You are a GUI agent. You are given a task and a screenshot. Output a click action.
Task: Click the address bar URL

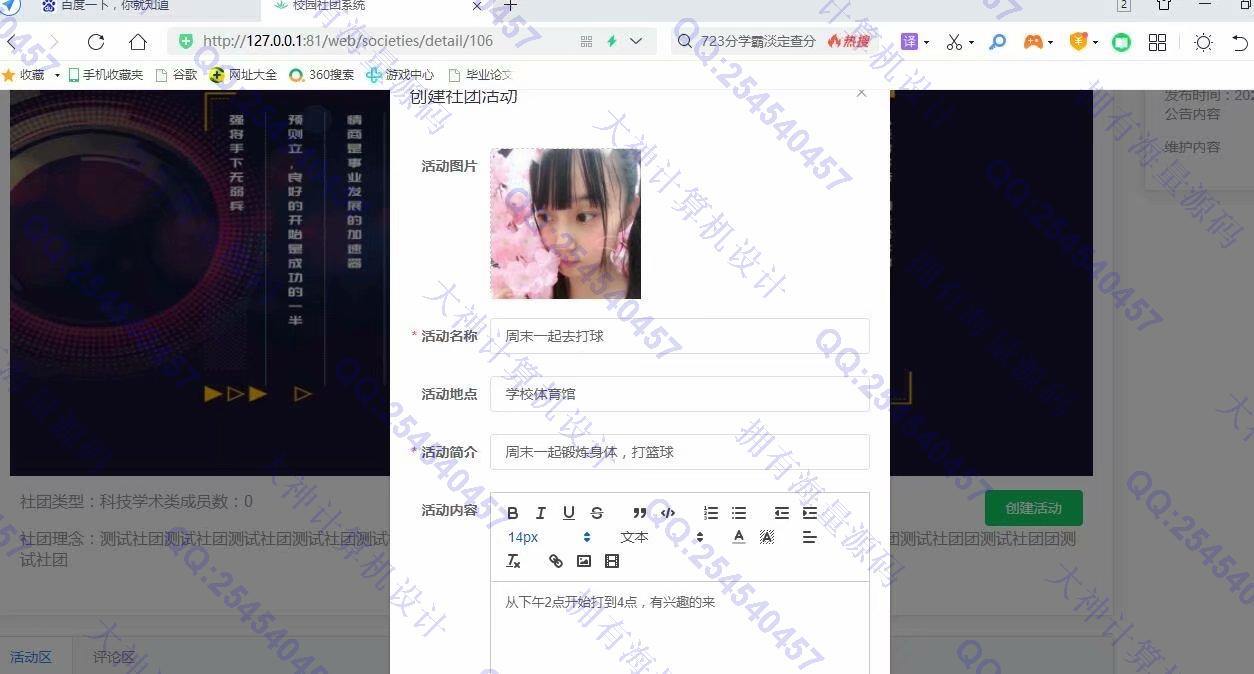click(348, 41)
